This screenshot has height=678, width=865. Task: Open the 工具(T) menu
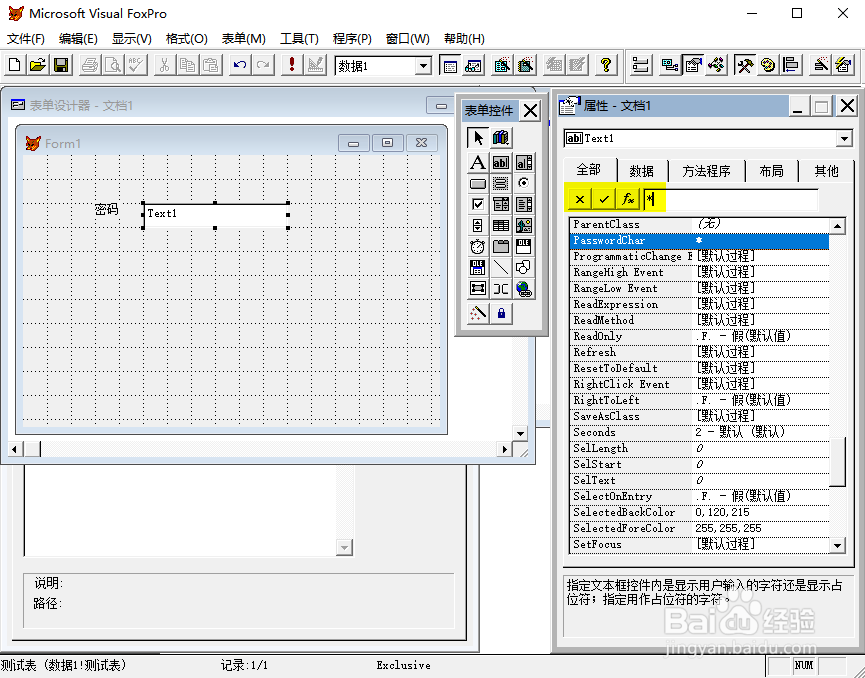tap(300, 39)
